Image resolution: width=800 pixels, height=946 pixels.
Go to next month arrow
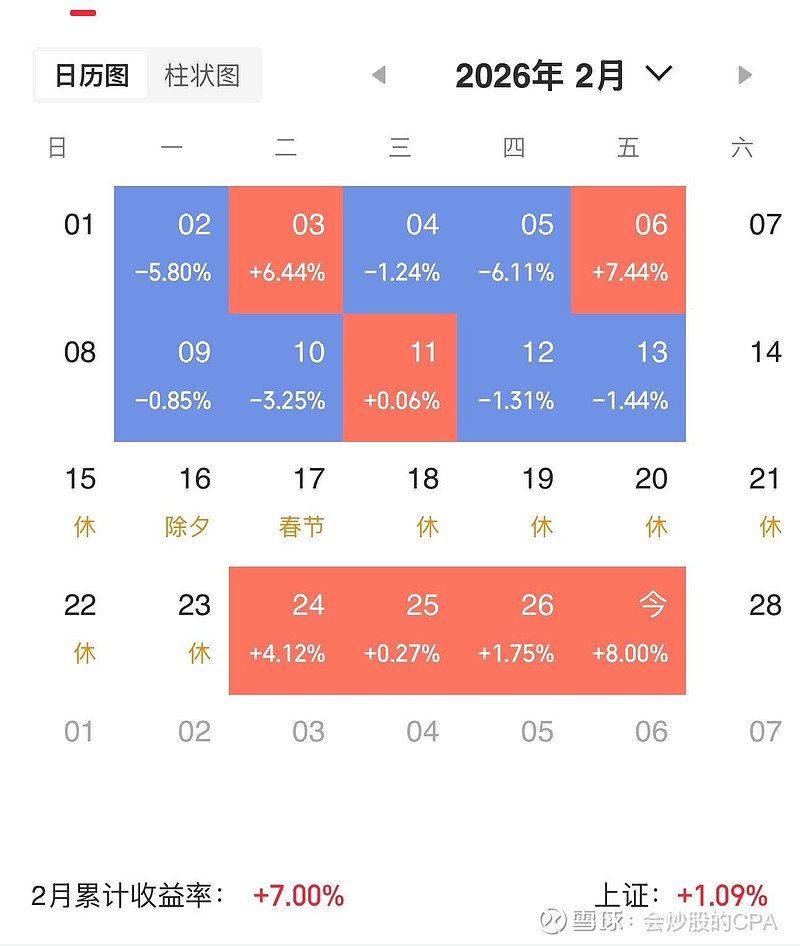[x=744, y=75]
